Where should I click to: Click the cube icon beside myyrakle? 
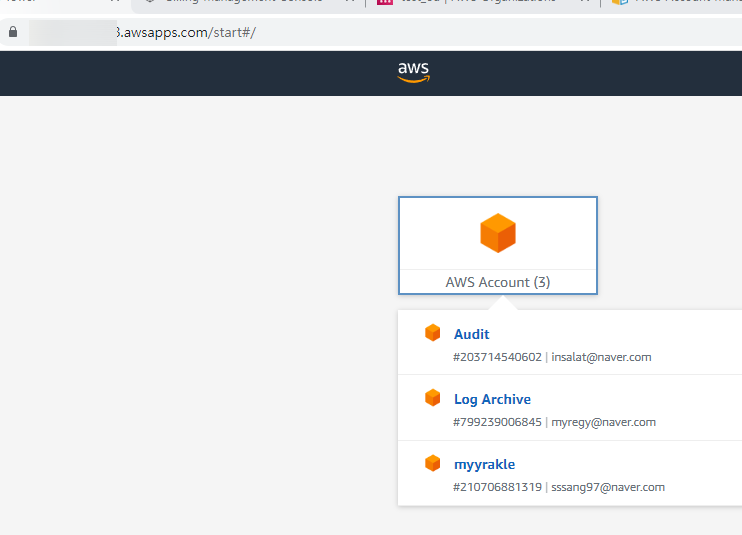(x=433, y=463)
